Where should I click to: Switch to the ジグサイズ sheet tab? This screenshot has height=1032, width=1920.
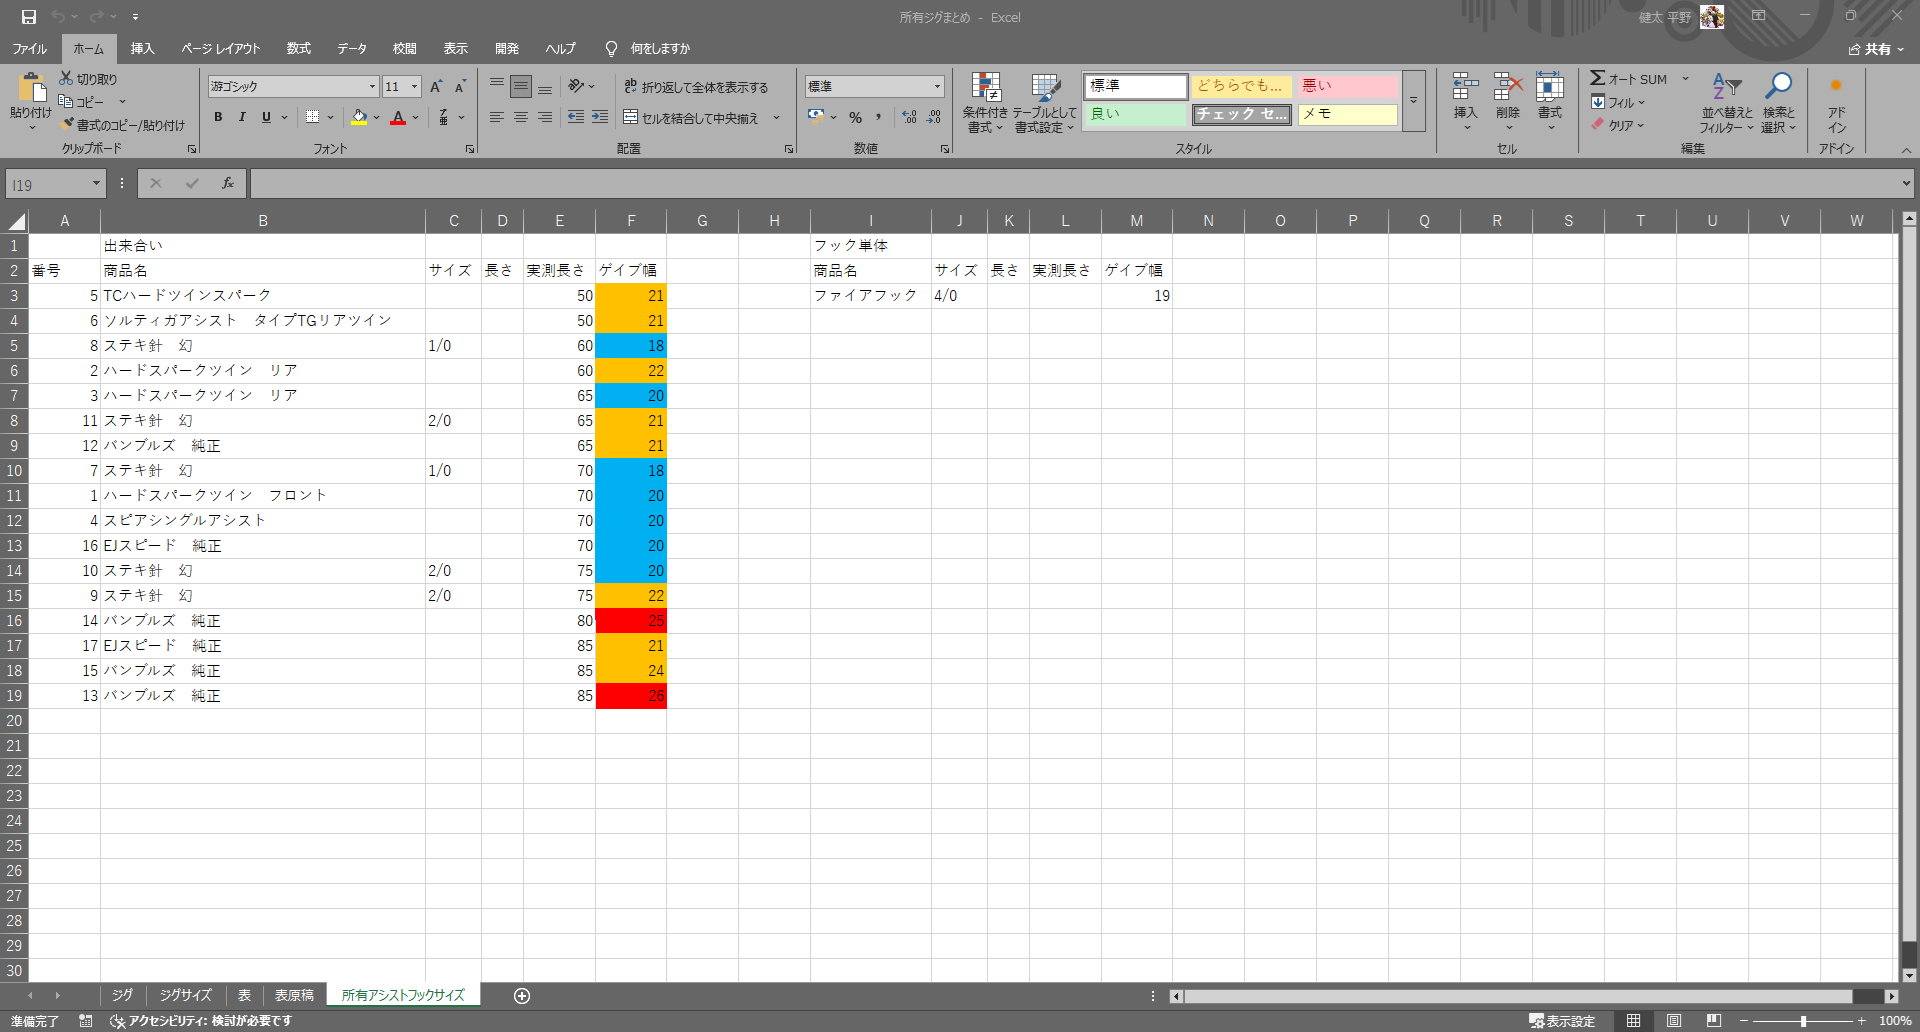pyautogui.click(x=185, y=996)
